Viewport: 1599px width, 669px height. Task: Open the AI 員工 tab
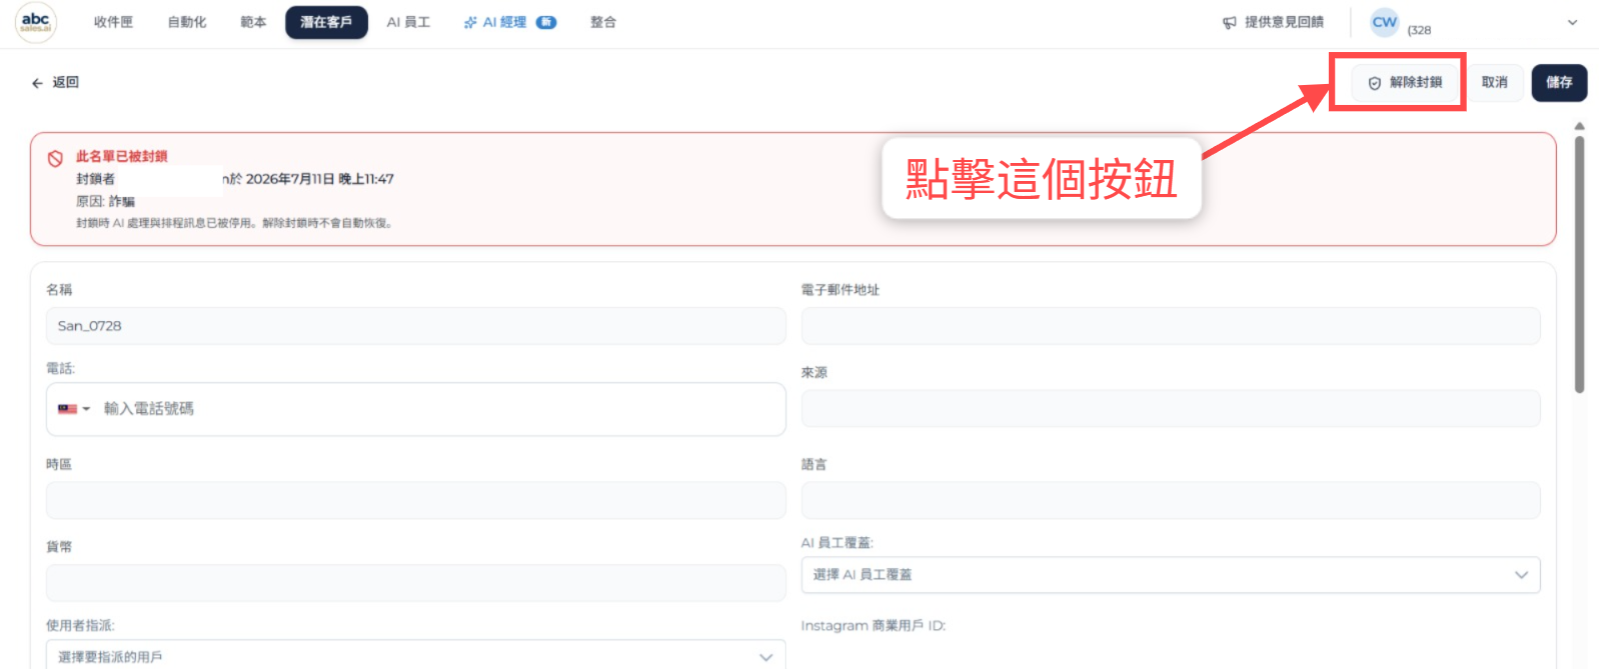[x=408, y=22]
